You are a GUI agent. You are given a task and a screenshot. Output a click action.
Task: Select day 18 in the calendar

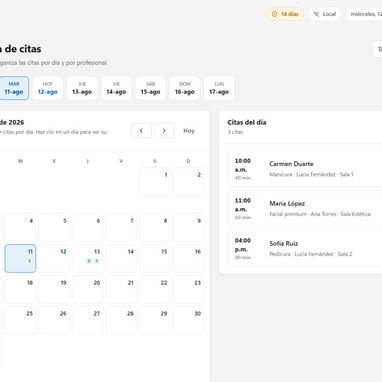20,289
